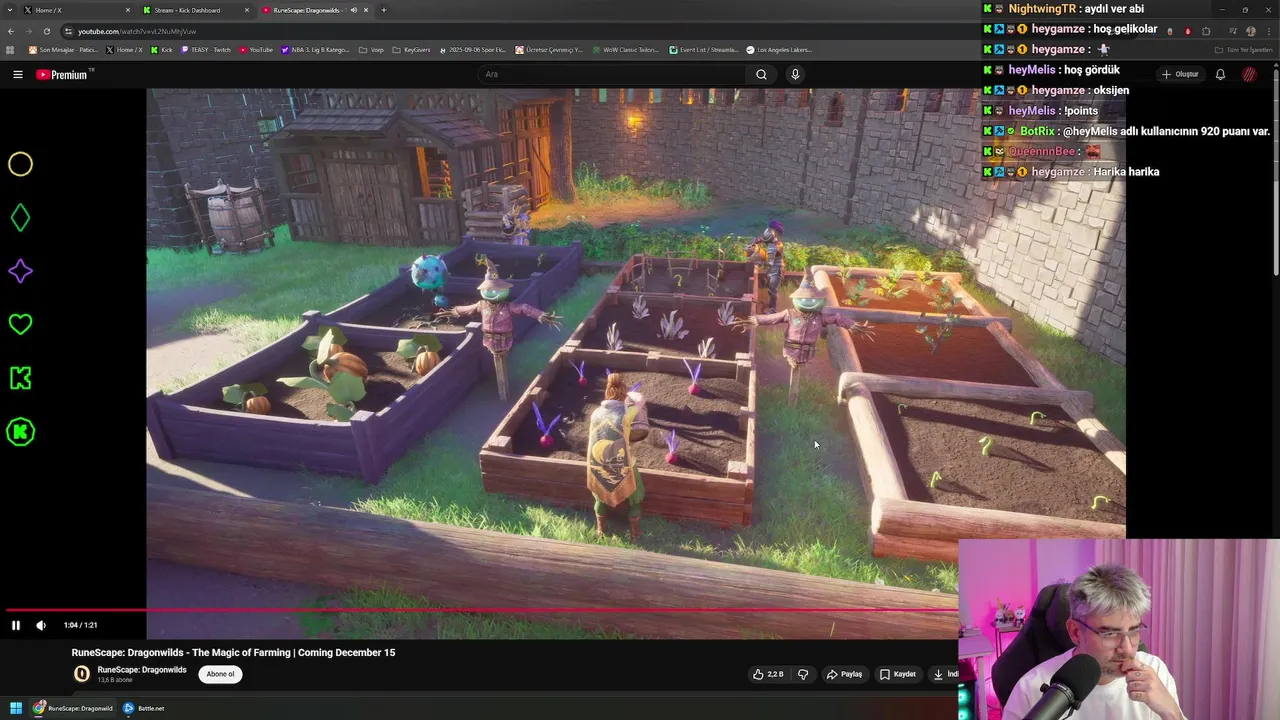Image resolution: width=1280 pixels, height=720 pixels.
Task: Start voice search with microphone icon
Action: tap(795, 74)
